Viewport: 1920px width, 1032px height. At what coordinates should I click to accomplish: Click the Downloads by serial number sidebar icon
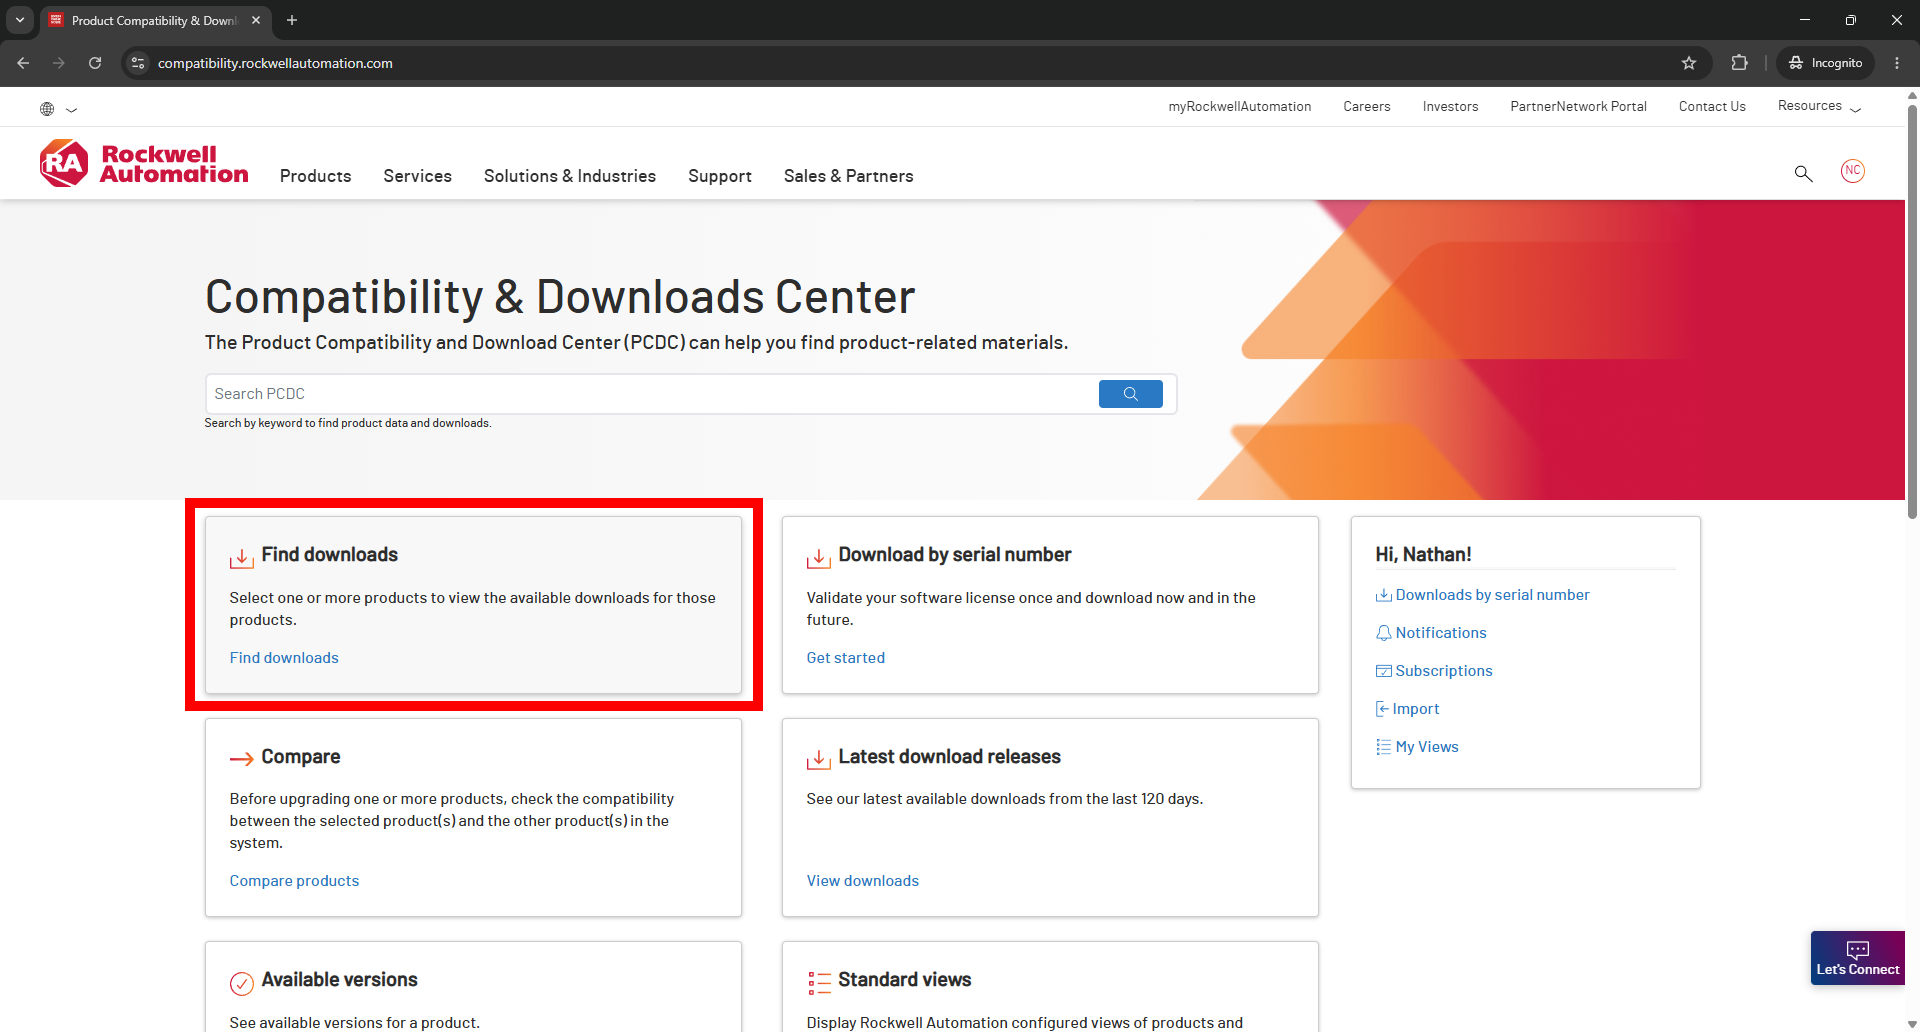(x=1383, y=595)
